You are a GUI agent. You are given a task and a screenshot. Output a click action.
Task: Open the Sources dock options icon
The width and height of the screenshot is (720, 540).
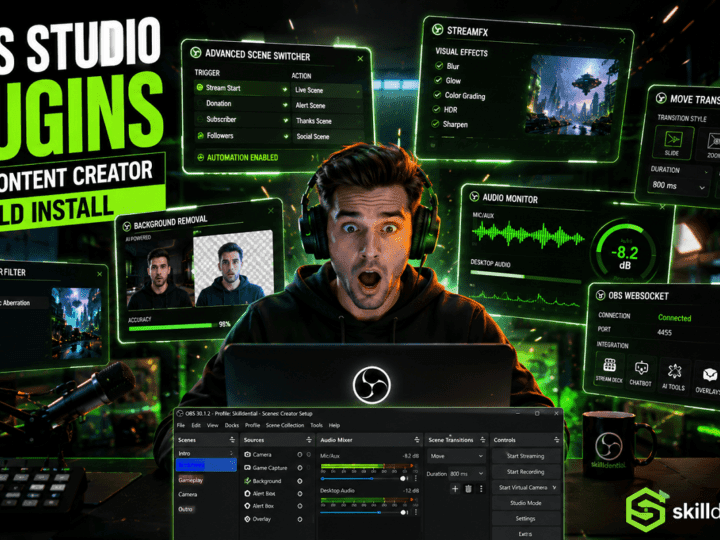(309, 440)
